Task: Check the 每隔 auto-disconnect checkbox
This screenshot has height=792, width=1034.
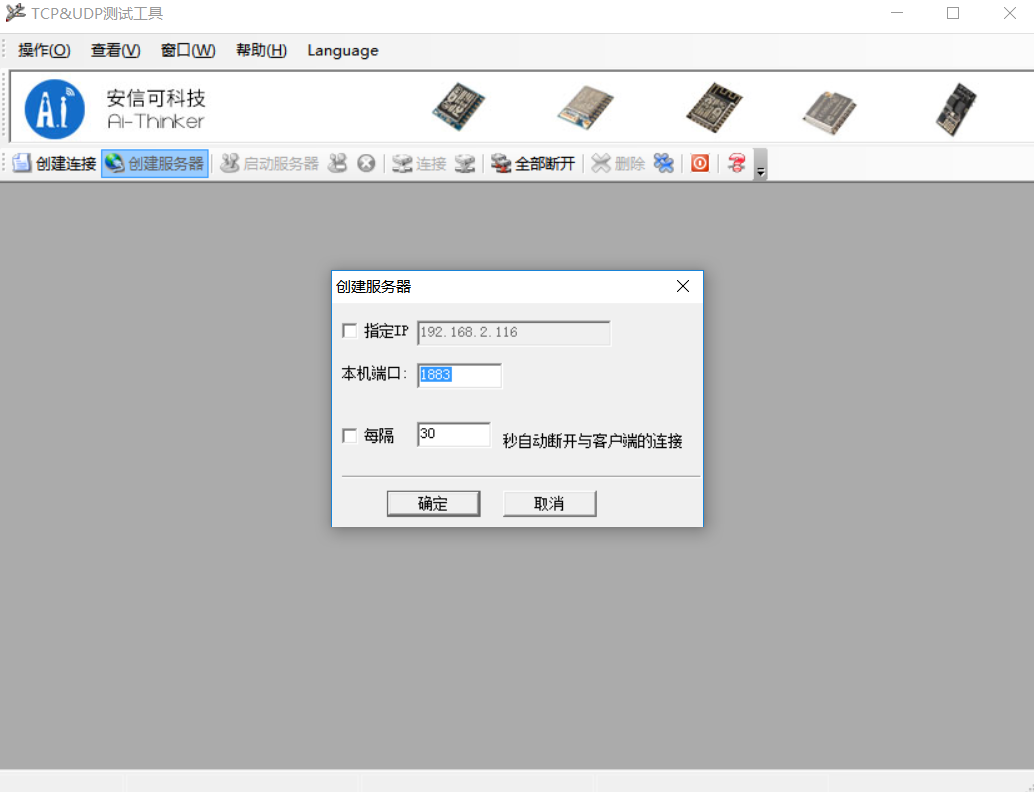Action: [x=349, y=434]
